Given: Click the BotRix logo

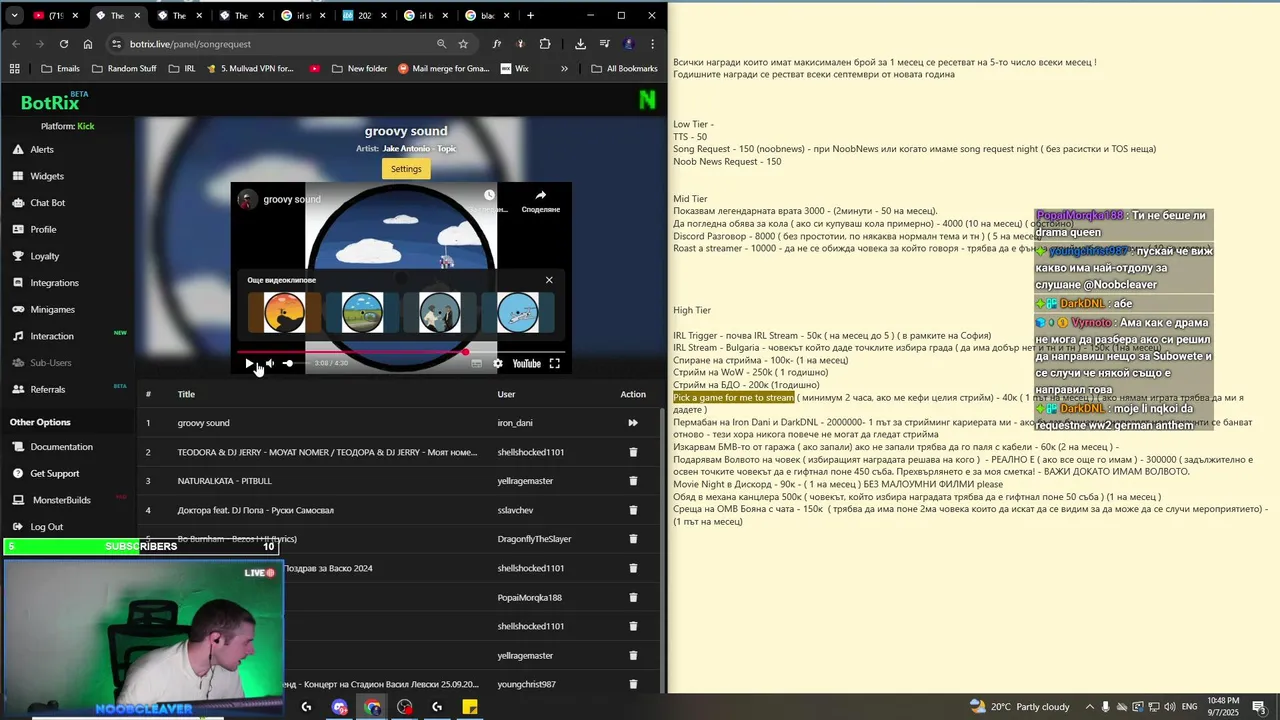Looking at the screenshot, I should 50,102.
